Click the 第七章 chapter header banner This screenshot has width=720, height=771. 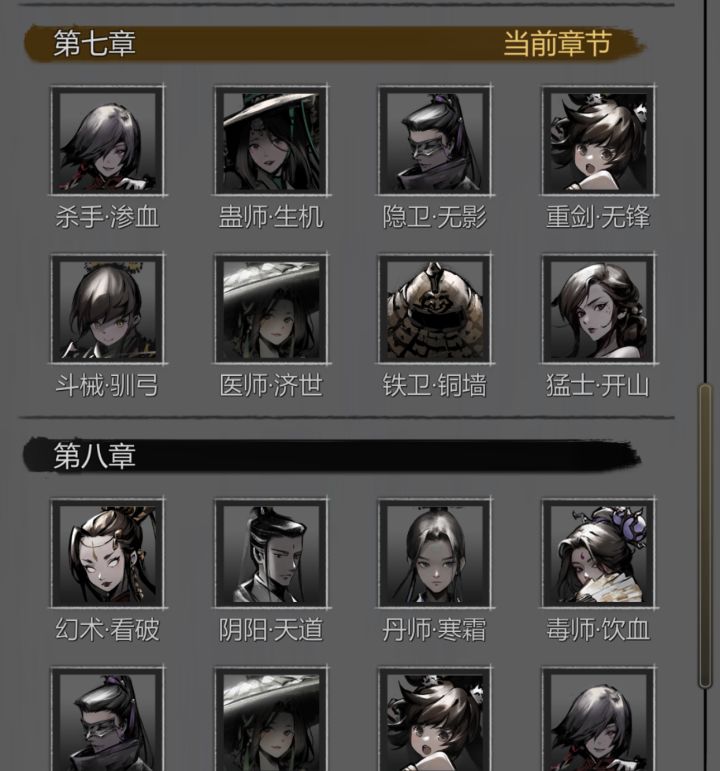334,43
